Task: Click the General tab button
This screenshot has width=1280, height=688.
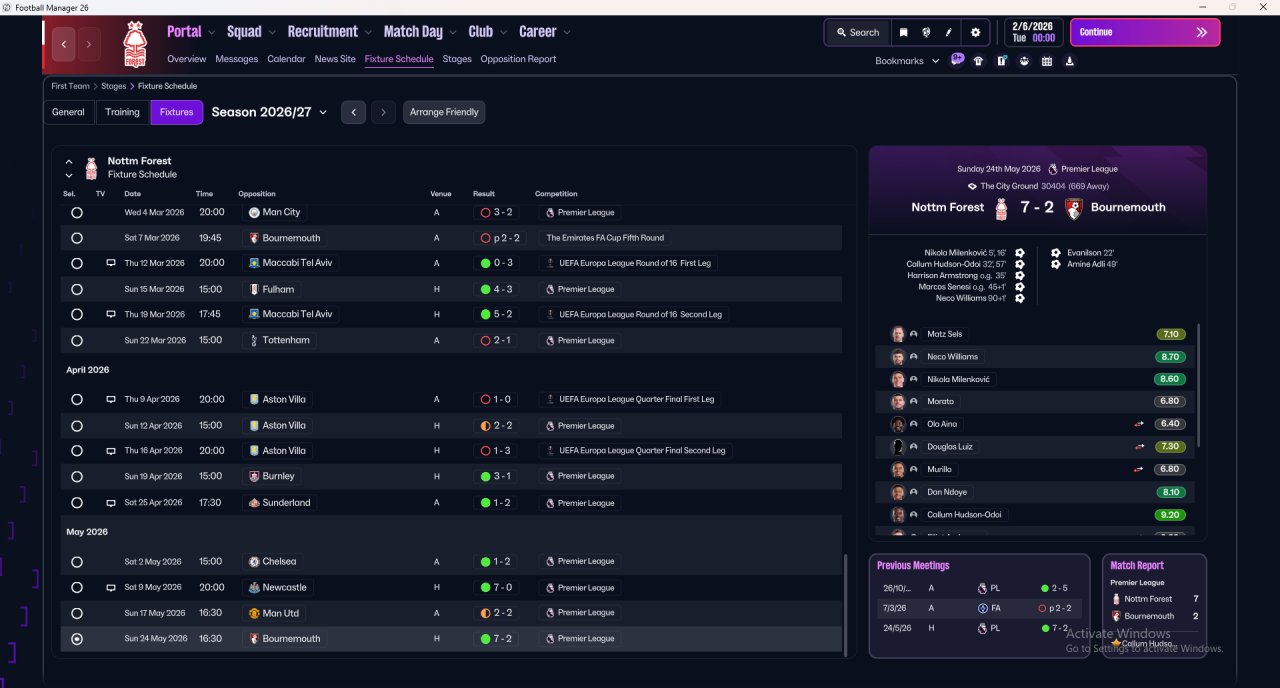Action: coord(68,112)
